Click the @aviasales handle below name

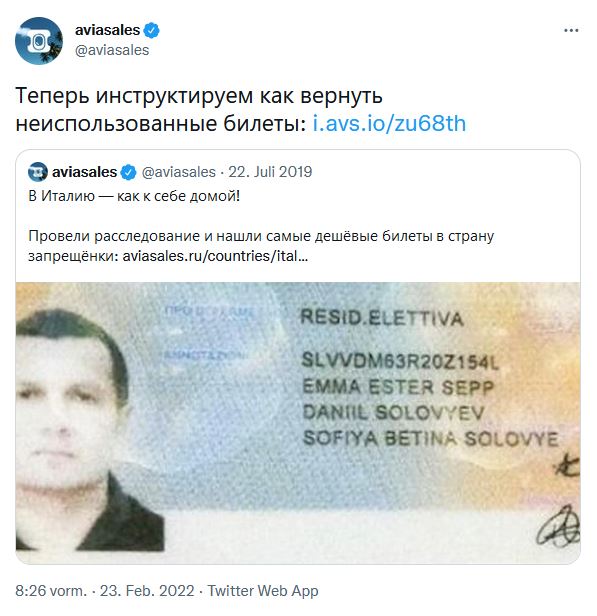(x=112, y=50)
